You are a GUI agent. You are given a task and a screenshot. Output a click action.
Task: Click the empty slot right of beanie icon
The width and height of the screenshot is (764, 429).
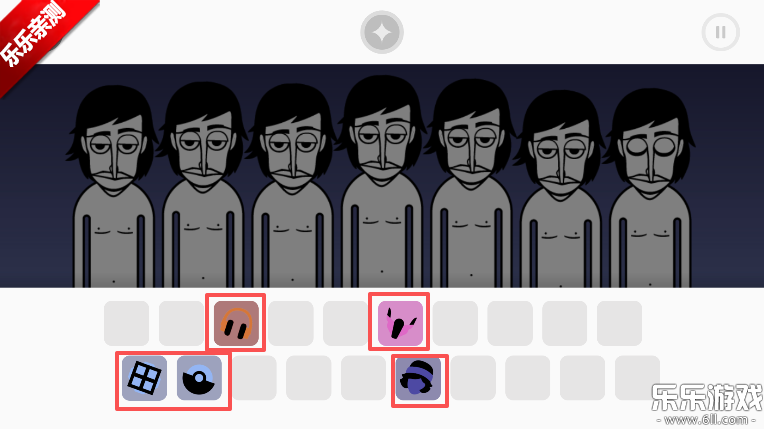[x=473, y=378]
